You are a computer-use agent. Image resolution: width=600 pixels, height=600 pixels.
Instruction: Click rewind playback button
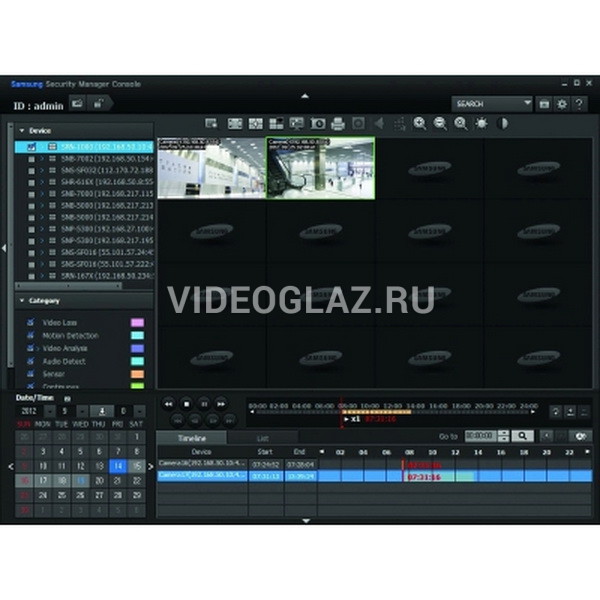tap(168, 404)
